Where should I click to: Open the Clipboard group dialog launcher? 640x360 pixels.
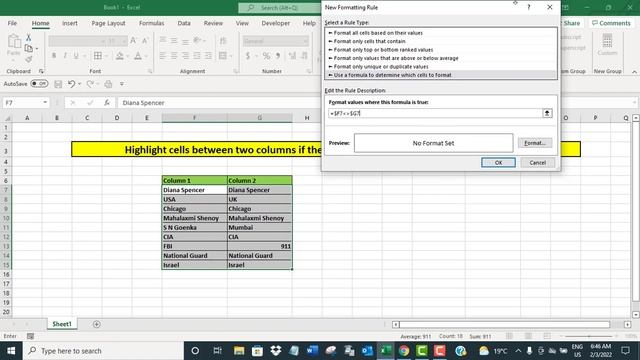point(41,71)
